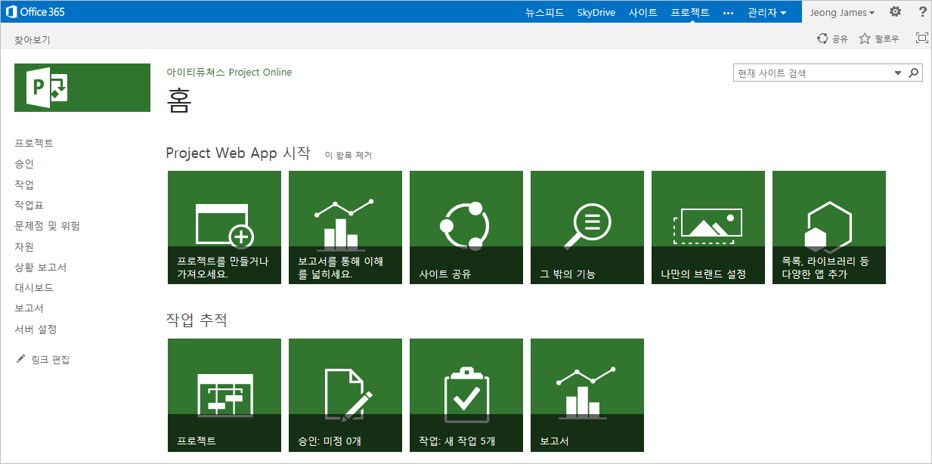The height and width of the screenshot is (464, 932).
Task: Follow this site using the 팔로우 star
Action: (x=879, y=38)
